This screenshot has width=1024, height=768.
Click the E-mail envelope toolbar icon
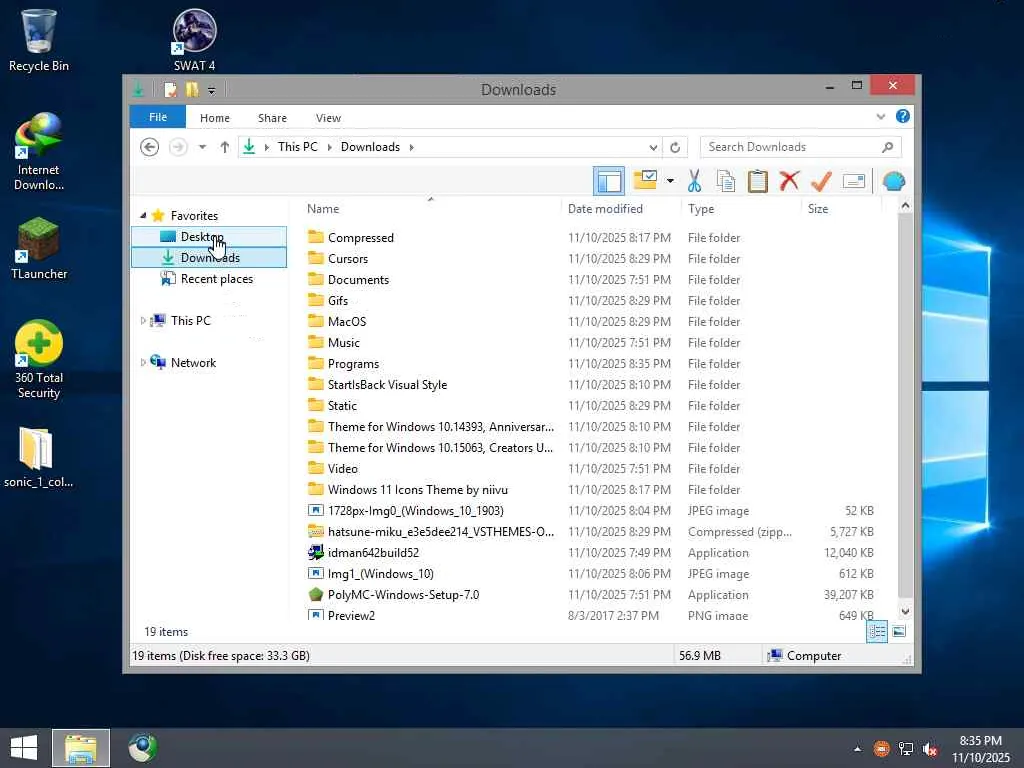pos(854,181)
